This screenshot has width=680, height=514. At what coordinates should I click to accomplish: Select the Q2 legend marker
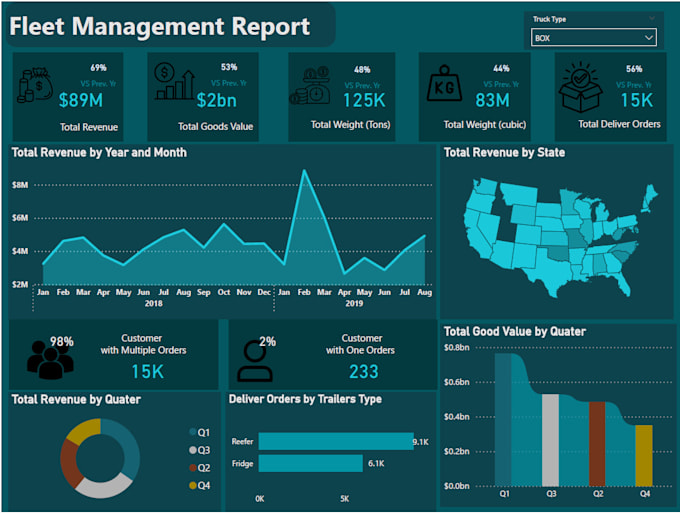click(x=193, y=468)
